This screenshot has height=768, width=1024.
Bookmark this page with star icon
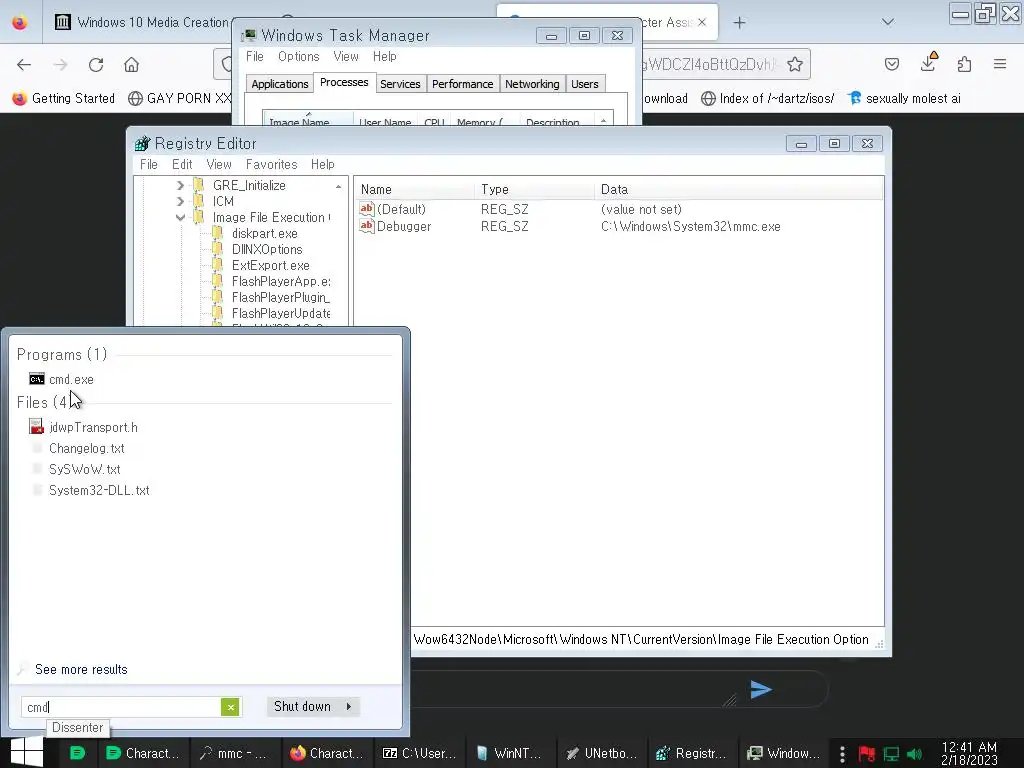coord(795,64)
